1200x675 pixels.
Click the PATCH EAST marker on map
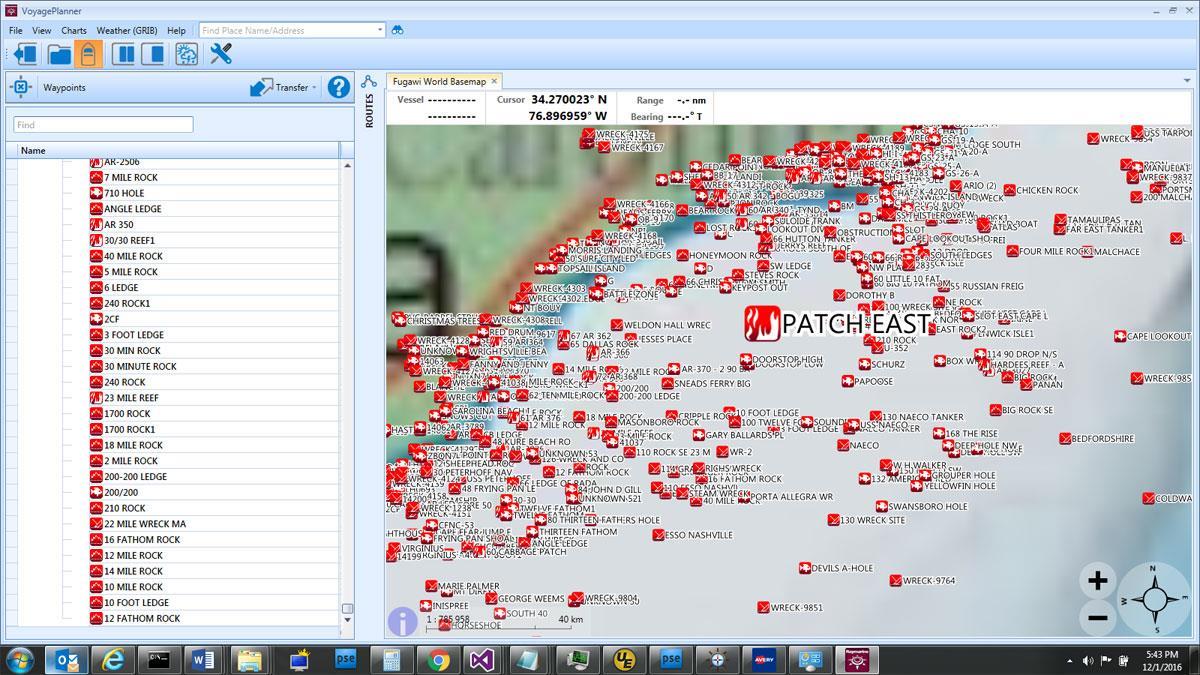(x=761, y=324)
